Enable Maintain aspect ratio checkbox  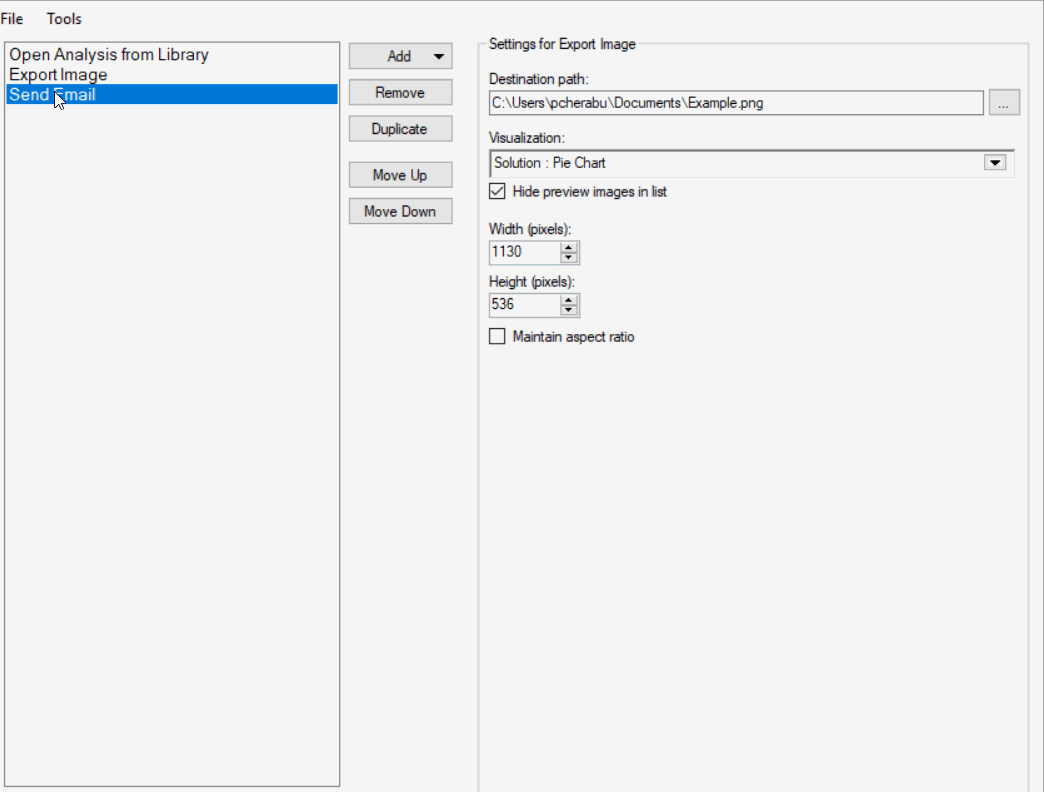[x=497, y=337]
